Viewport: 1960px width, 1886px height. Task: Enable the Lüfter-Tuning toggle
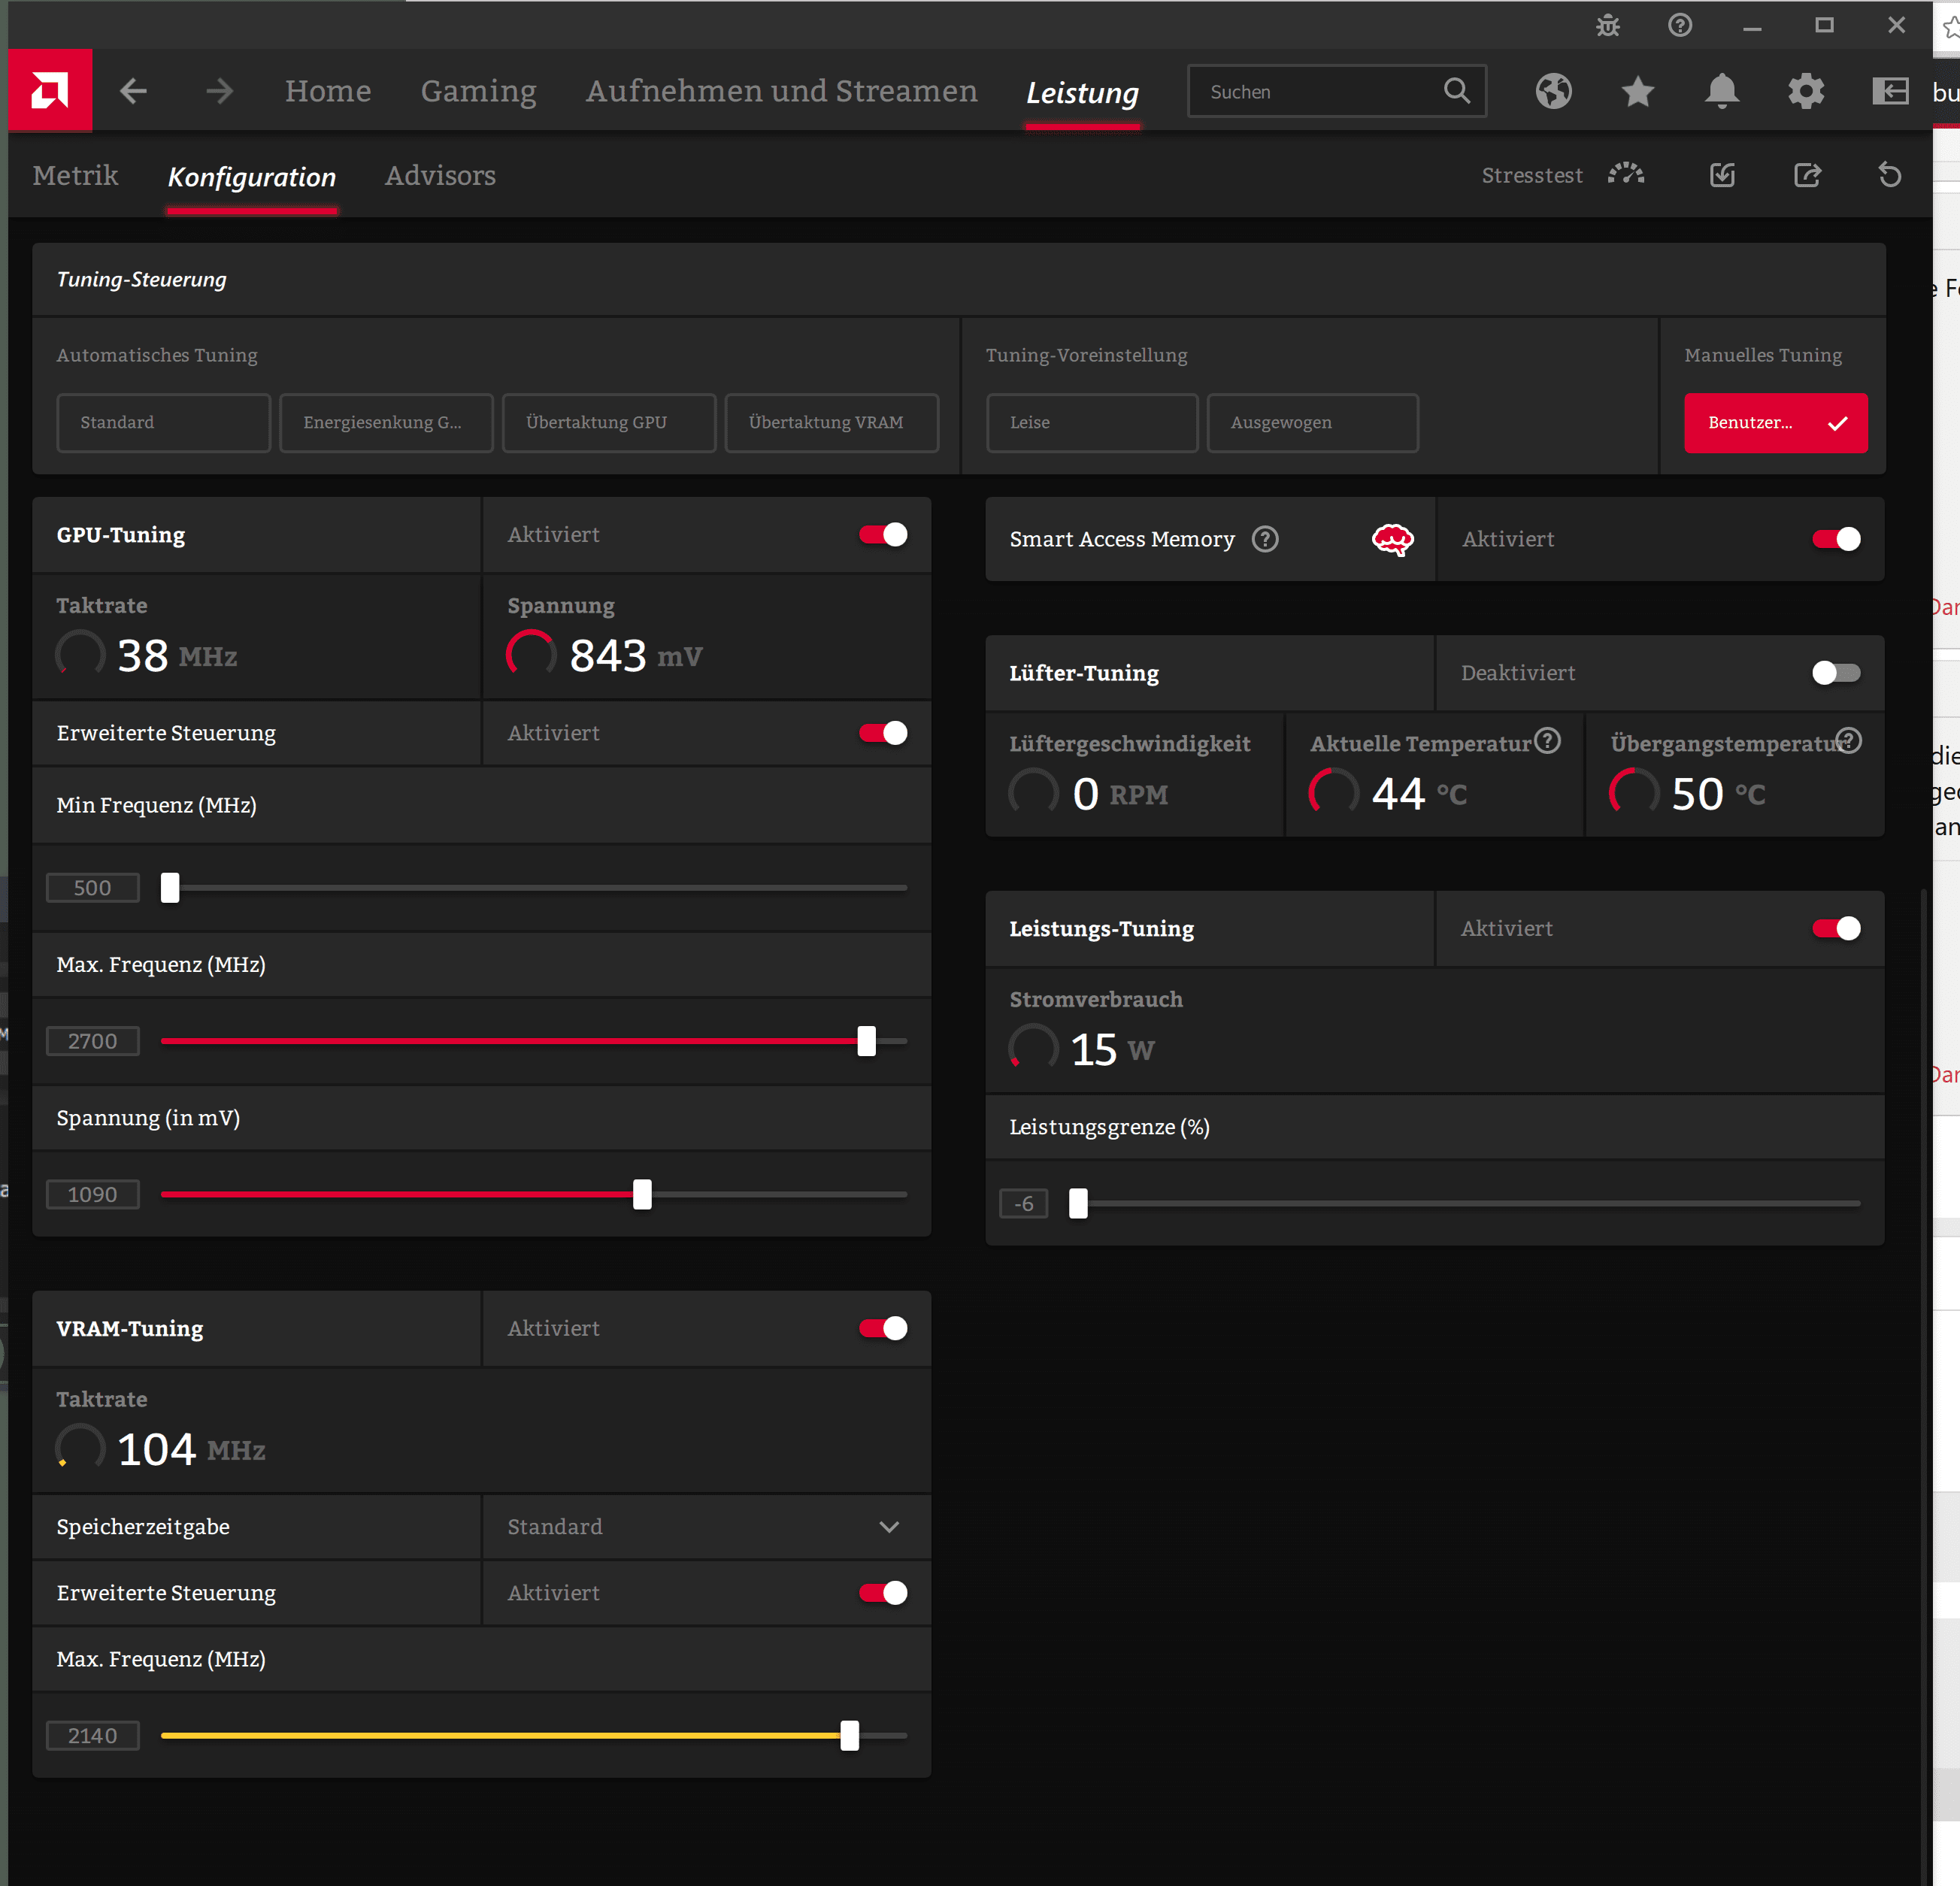(x=1835, y=673)
